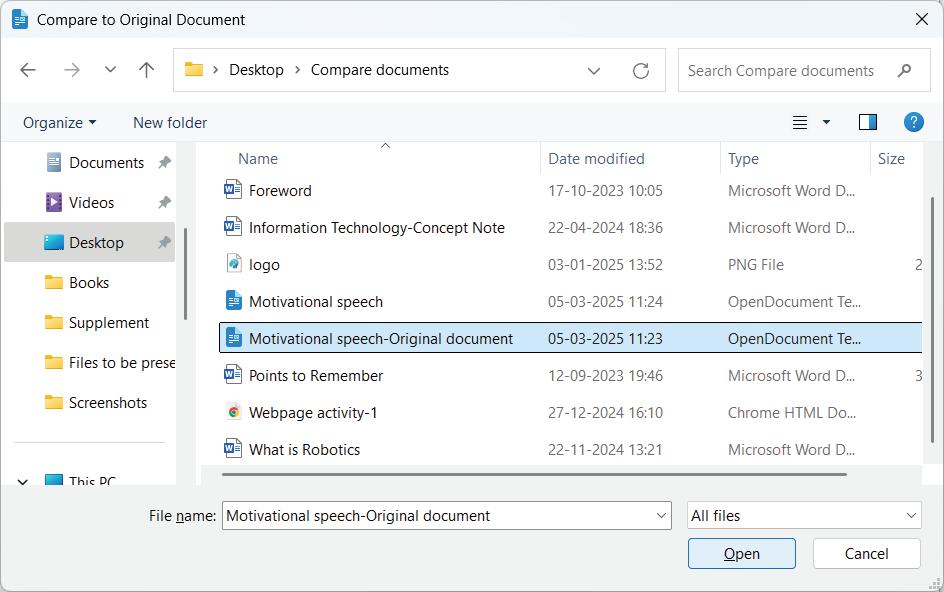Click the Up one level arrow
Viewport: 944px width, 592px height.
(146, 70)
